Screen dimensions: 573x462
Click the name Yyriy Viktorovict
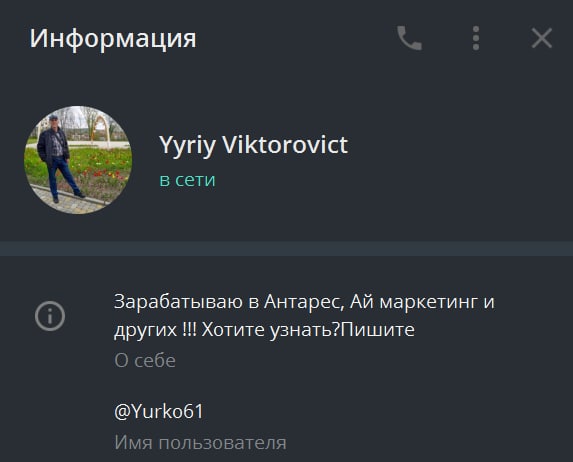253,145
